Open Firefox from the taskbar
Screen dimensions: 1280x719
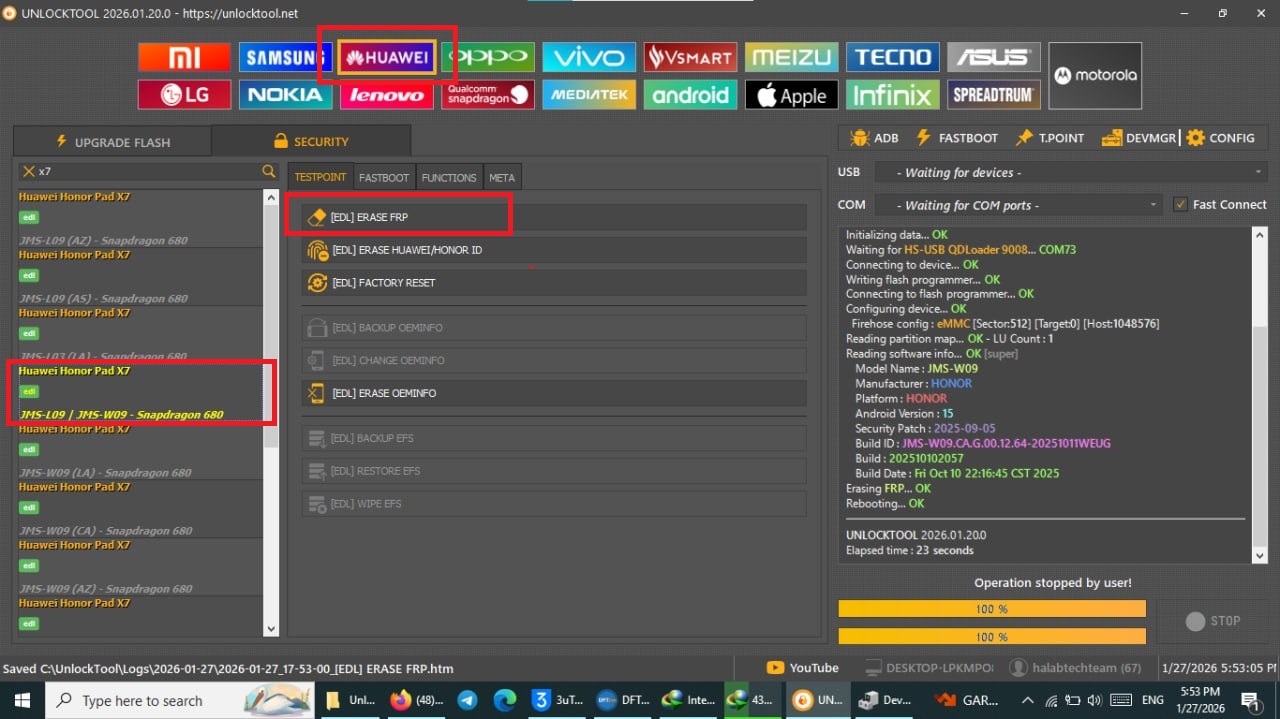[417, 700]
